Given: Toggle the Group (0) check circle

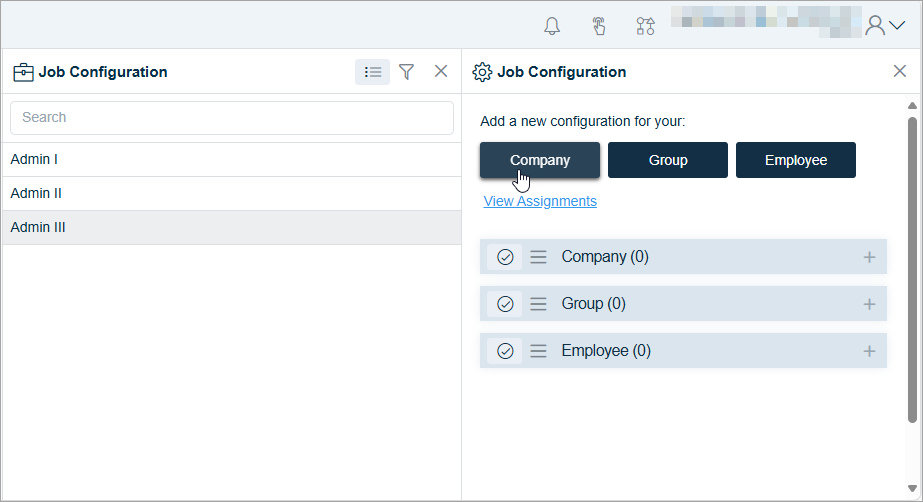Looking at the screenshot, I should click(x=505, y=304).
